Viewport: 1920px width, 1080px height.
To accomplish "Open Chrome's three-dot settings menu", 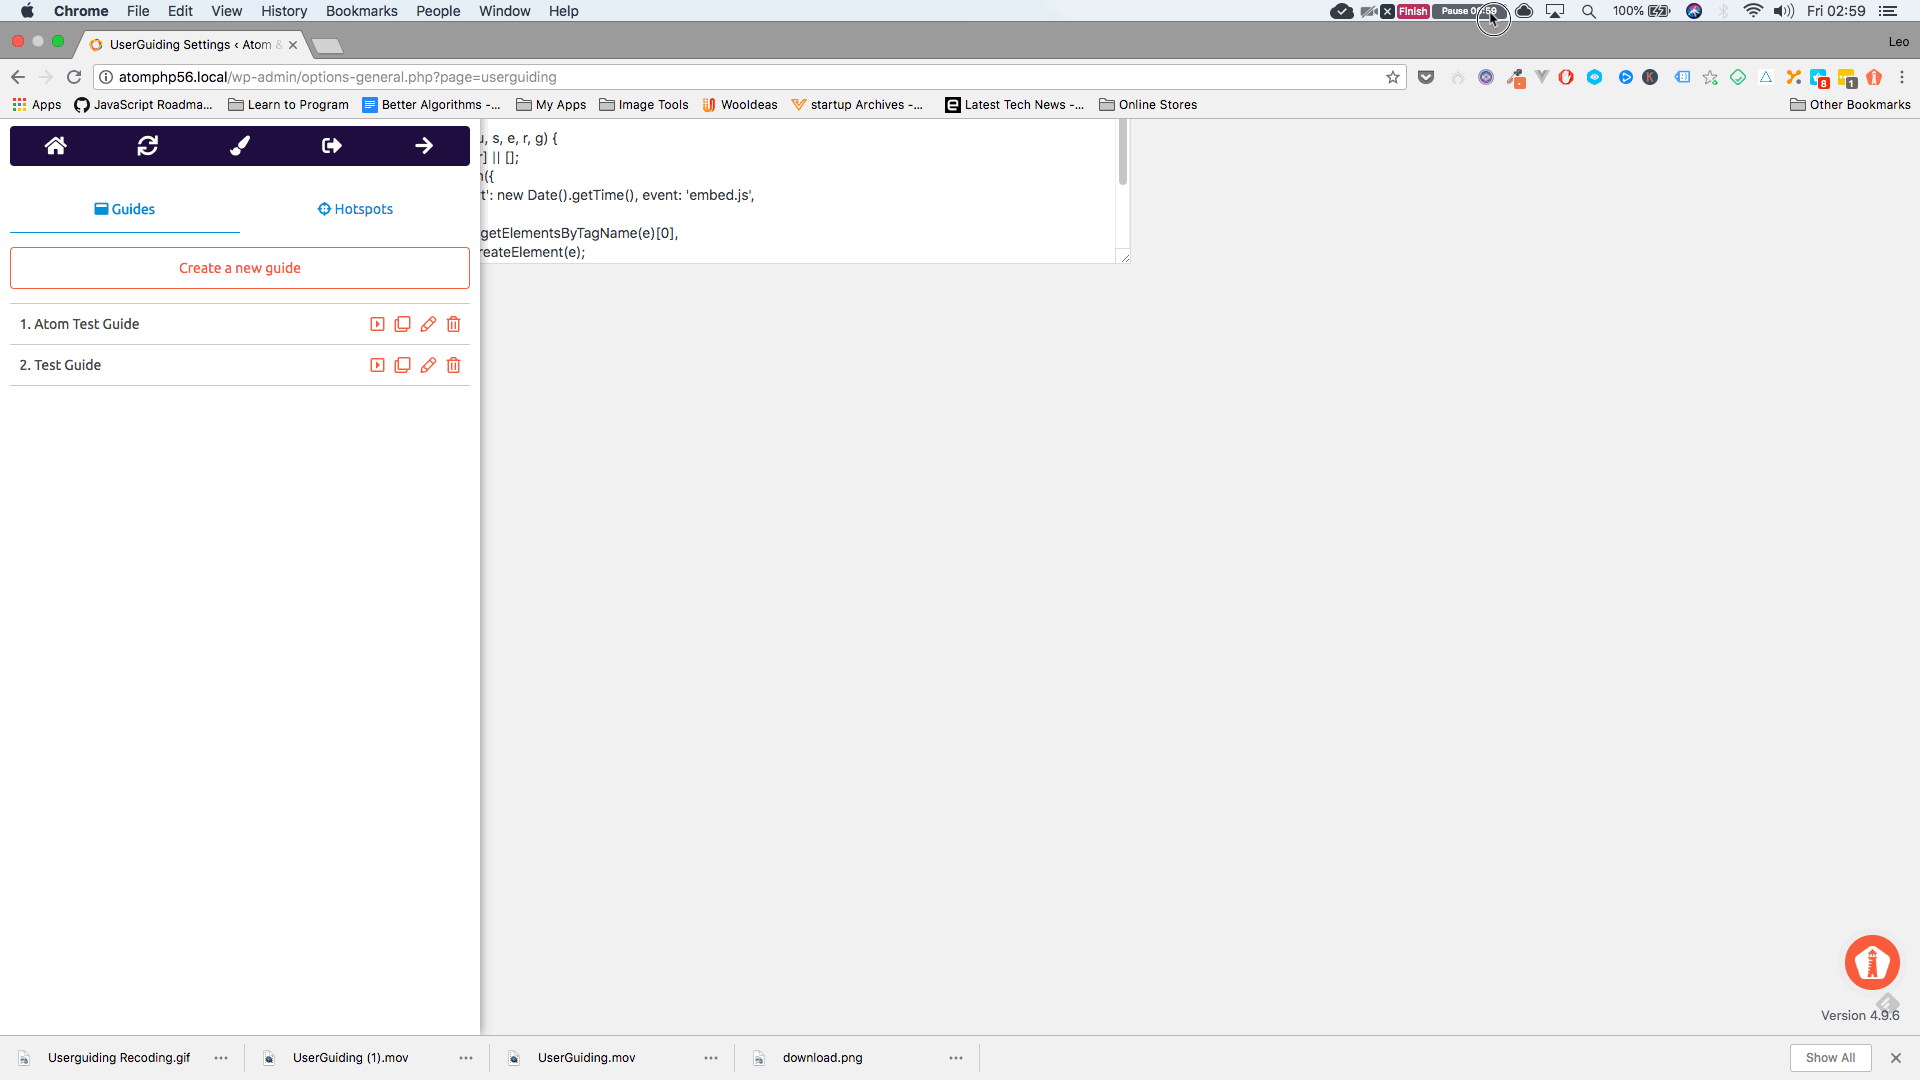I will click(1904, 77).
